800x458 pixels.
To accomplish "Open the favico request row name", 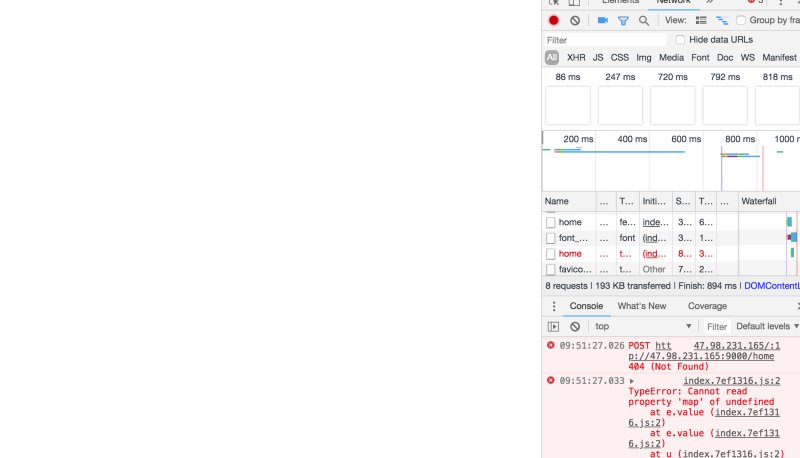I will point(575,269).
